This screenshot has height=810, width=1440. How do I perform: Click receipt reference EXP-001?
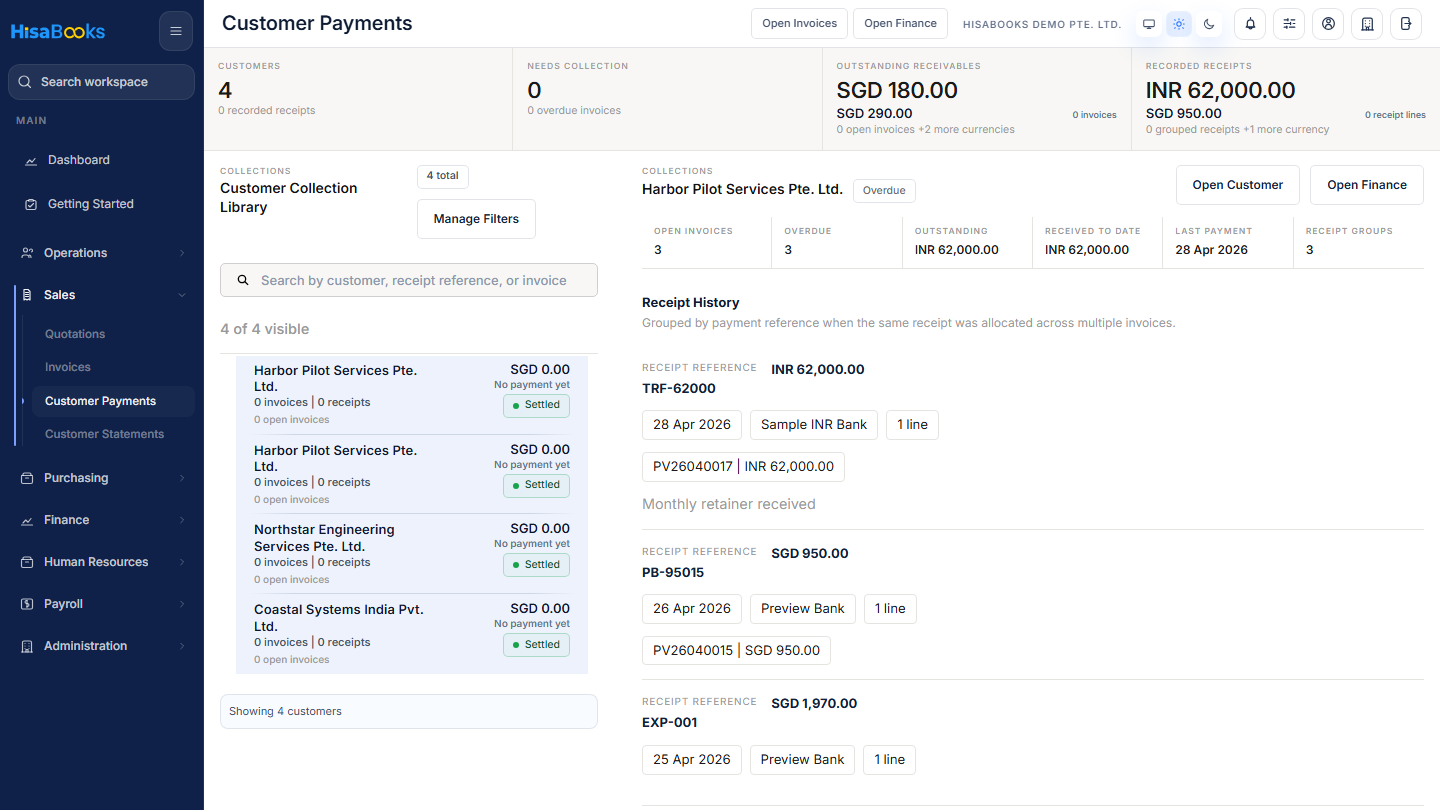tap(670, 723)
